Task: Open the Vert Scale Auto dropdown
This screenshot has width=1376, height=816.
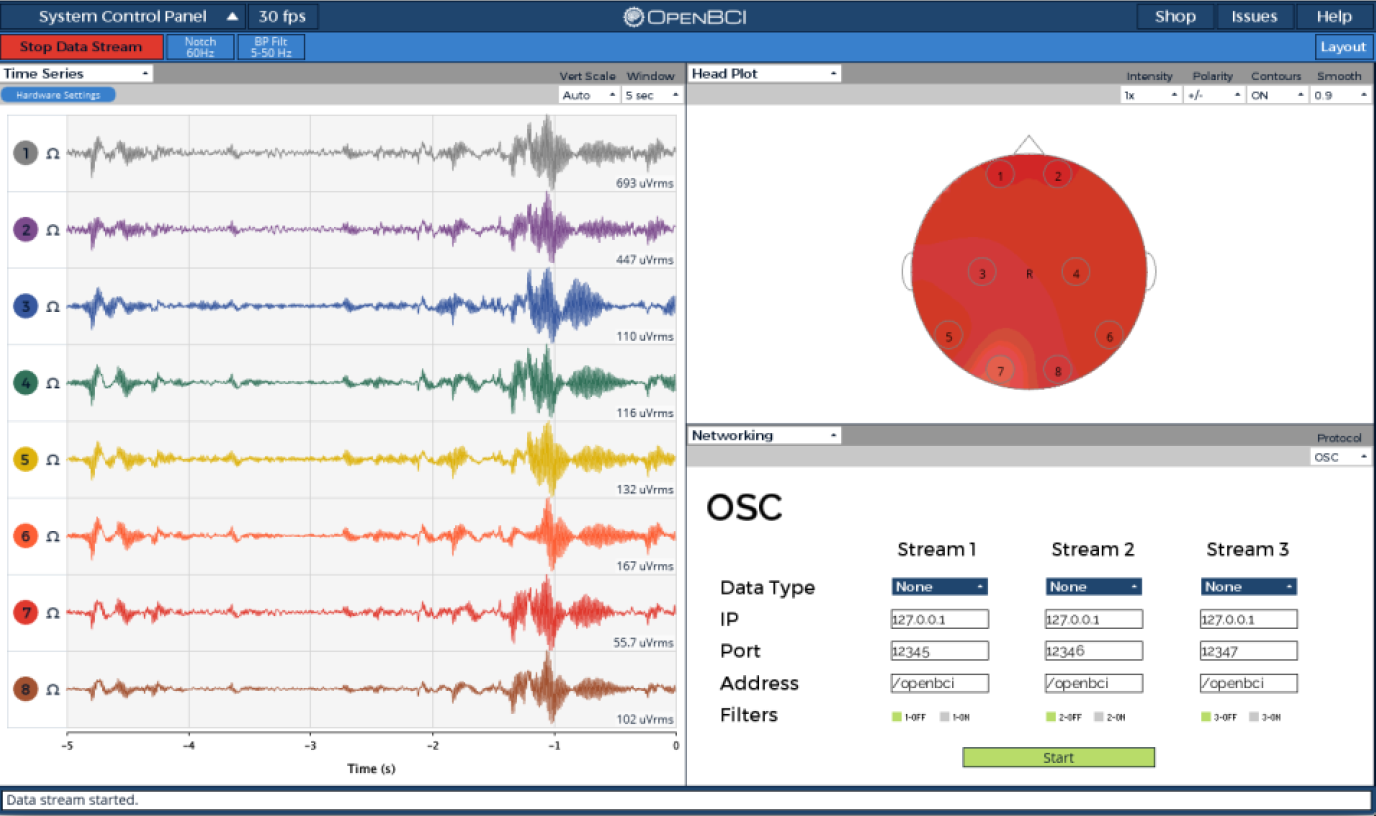Action: click(x=588, y=95)
